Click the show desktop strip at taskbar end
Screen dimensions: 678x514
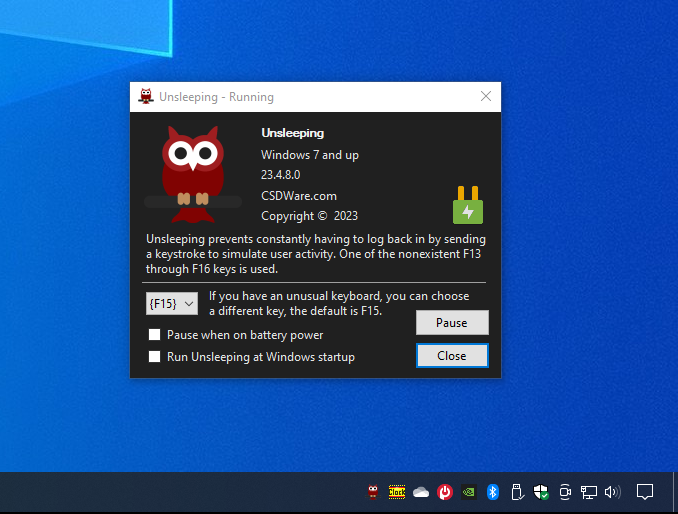(675, 492)
